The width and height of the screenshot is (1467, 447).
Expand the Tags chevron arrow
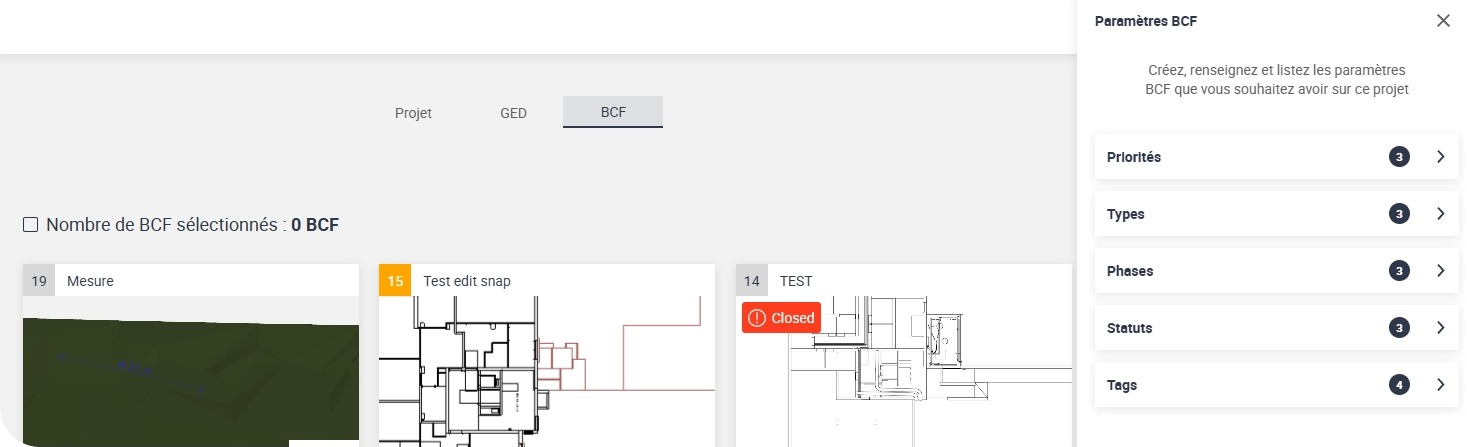coord(1440,385)
